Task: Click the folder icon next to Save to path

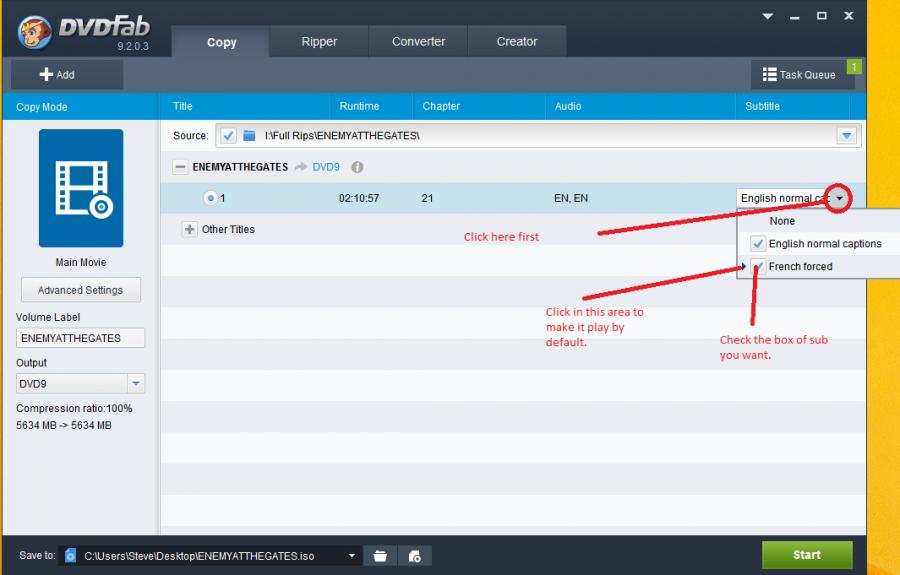Action: [x=381, y=555]
